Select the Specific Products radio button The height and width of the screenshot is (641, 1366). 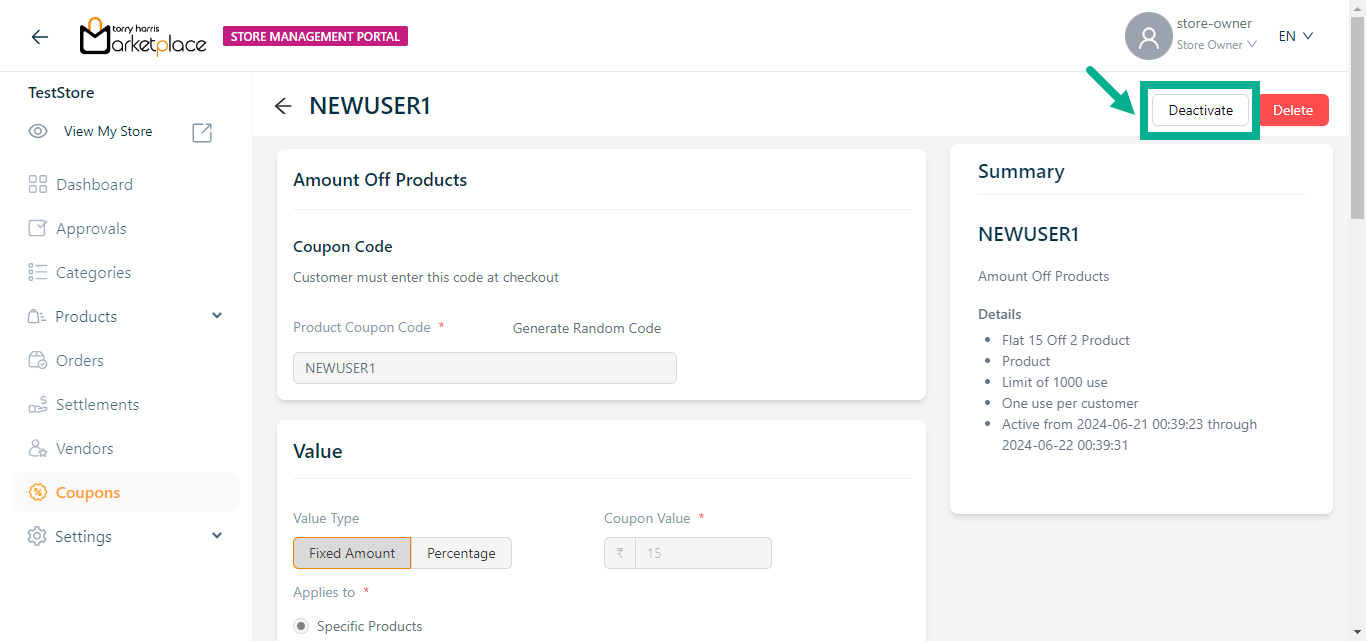pyautogui.click(x=301, y=626)
